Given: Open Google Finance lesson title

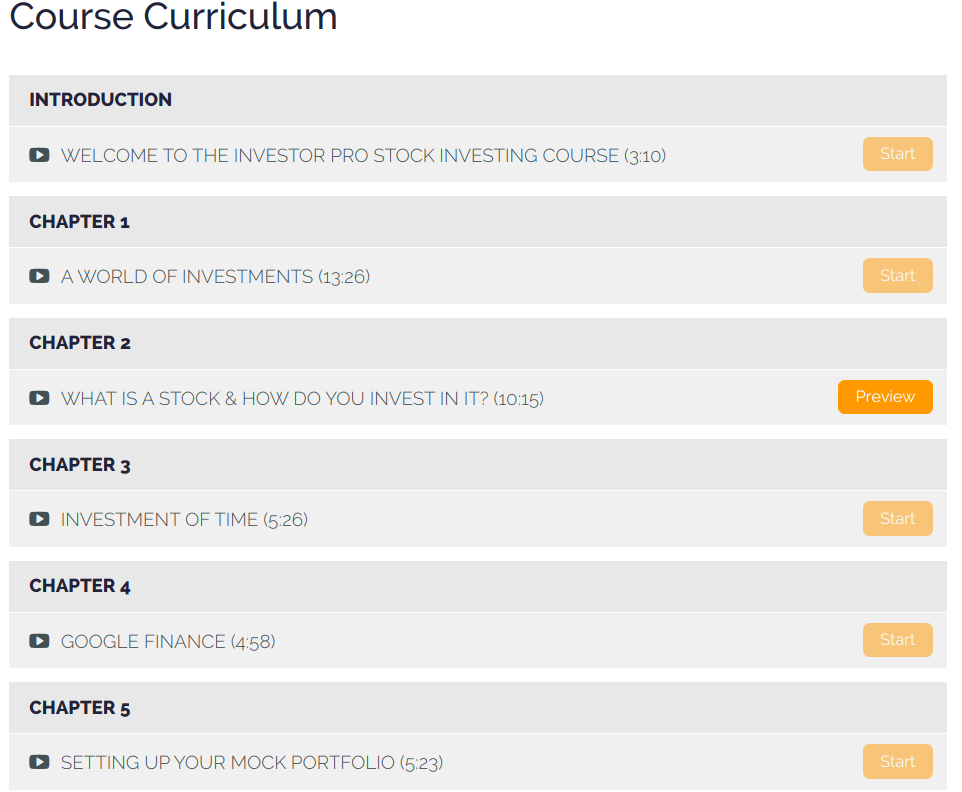Looking at the screenshot, I should 168,641.
